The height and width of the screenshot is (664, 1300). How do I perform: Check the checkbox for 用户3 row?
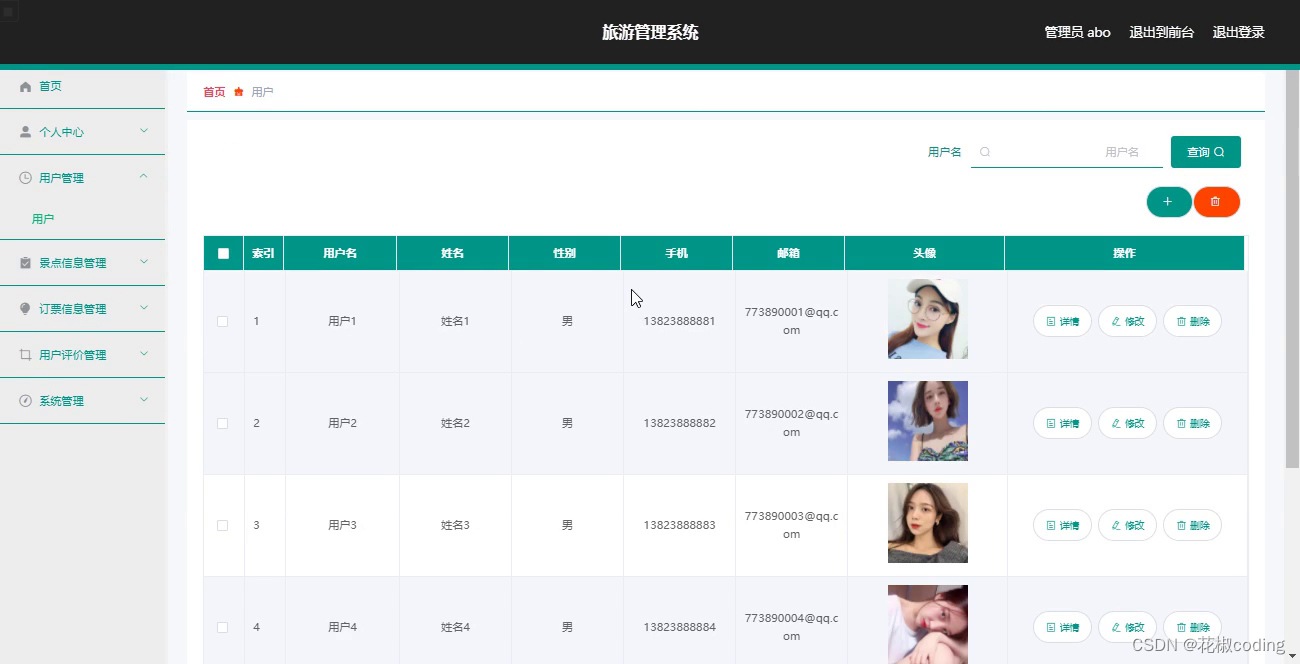click(x=222, y=526)
